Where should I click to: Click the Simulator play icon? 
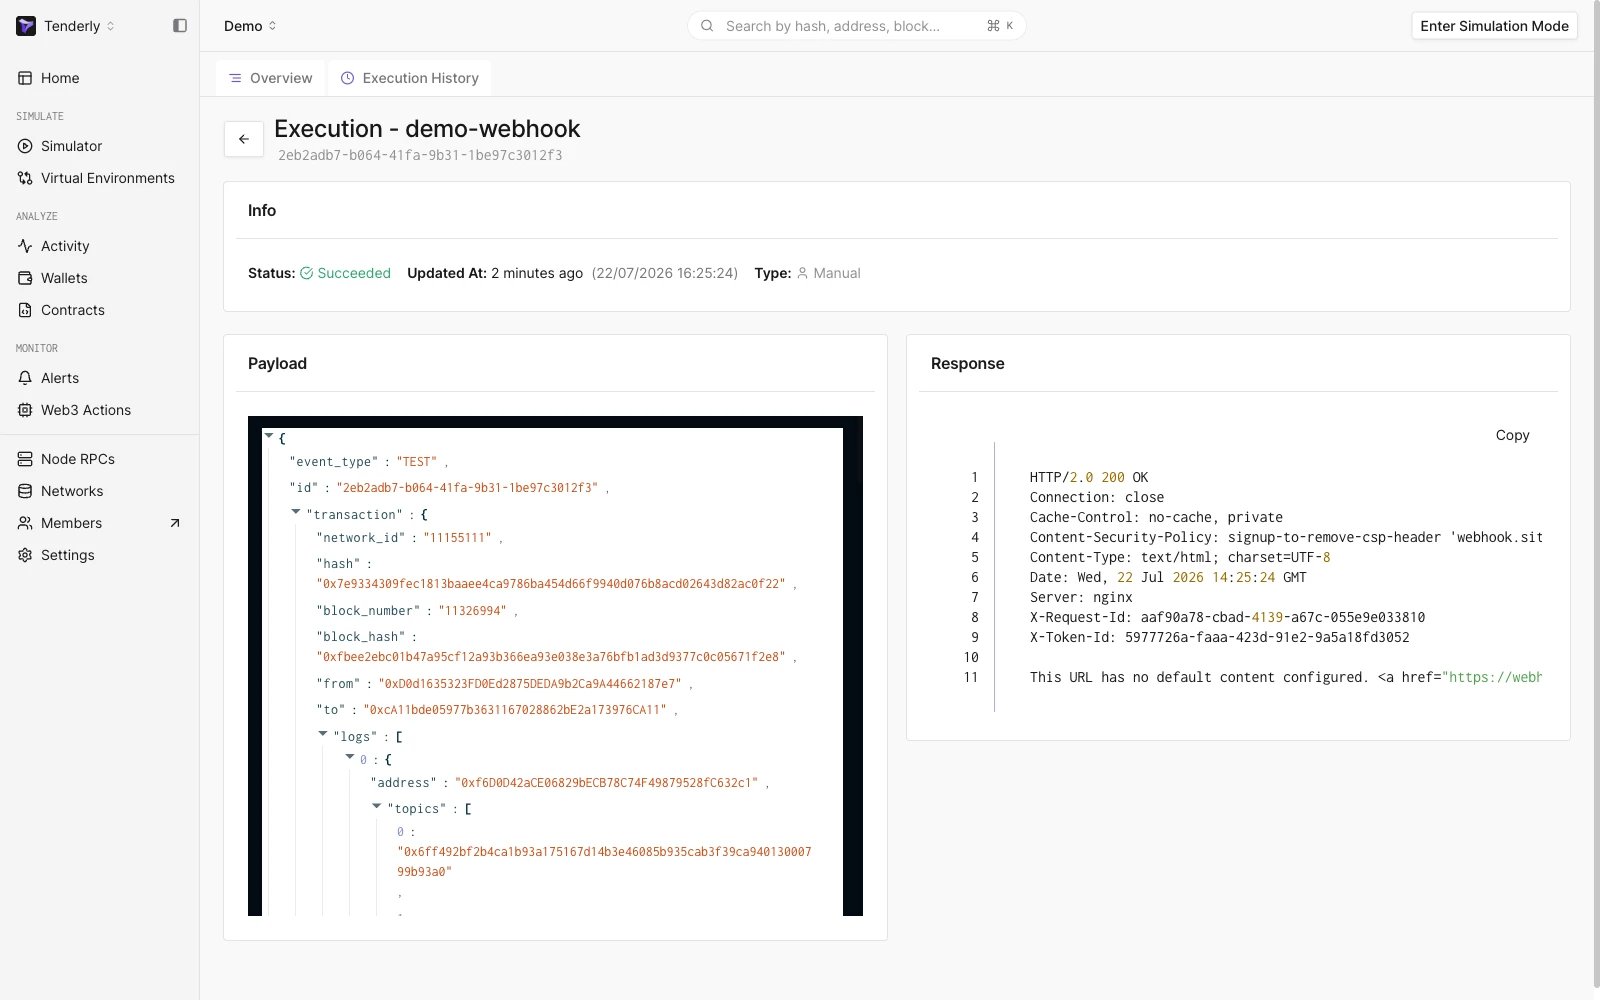pos(25,146)
